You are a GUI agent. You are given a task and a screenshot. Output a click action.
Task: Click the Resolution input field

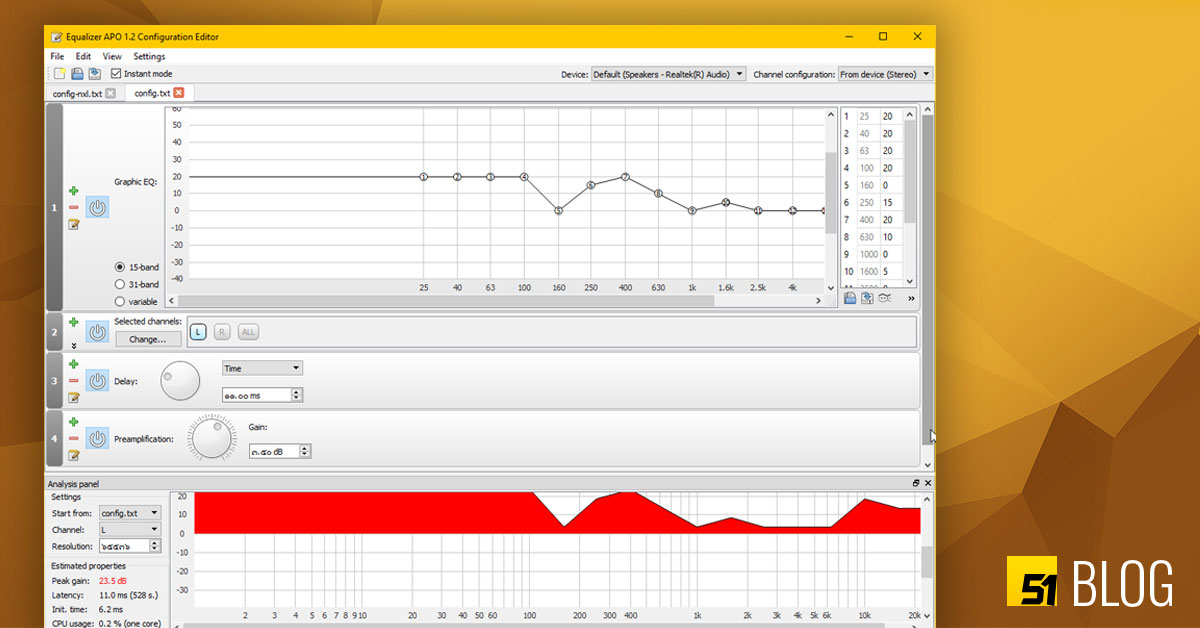click(x=124, y=546)
